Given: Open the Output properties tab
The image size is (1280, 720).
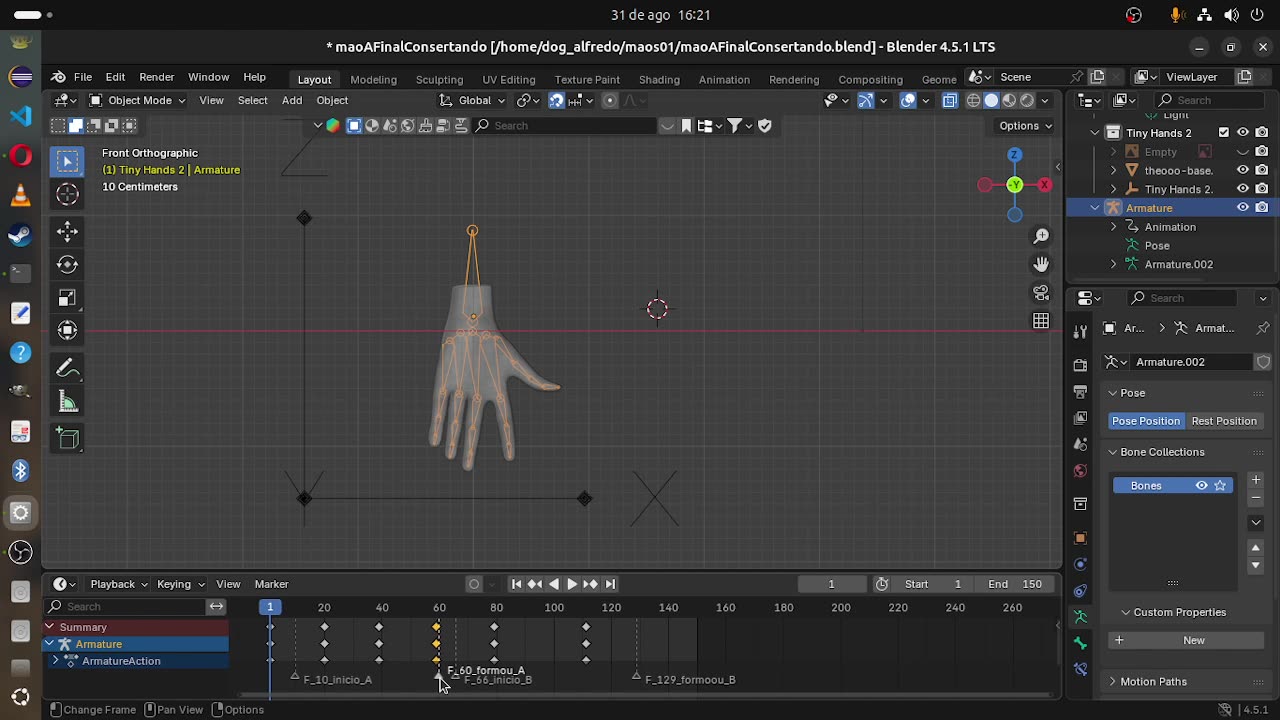Looking at the screenshot, I should 1080,391.
